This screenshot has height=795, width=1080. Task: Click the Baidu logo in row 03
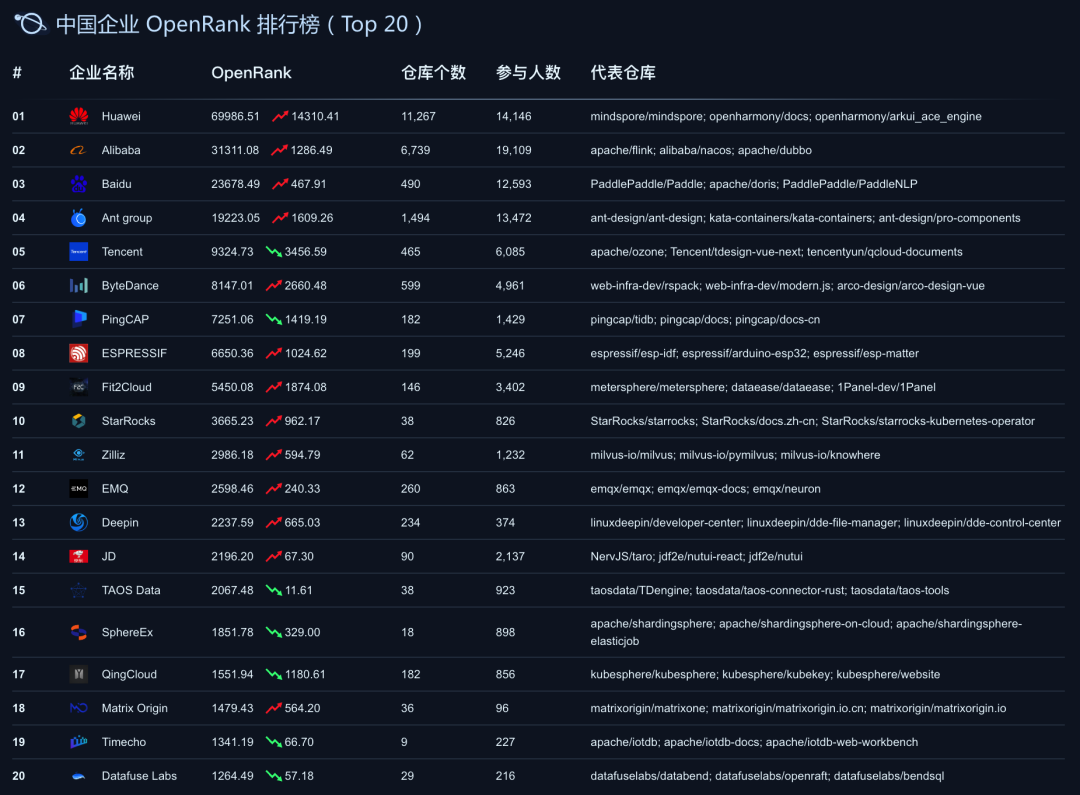click(x=78, y=184)
